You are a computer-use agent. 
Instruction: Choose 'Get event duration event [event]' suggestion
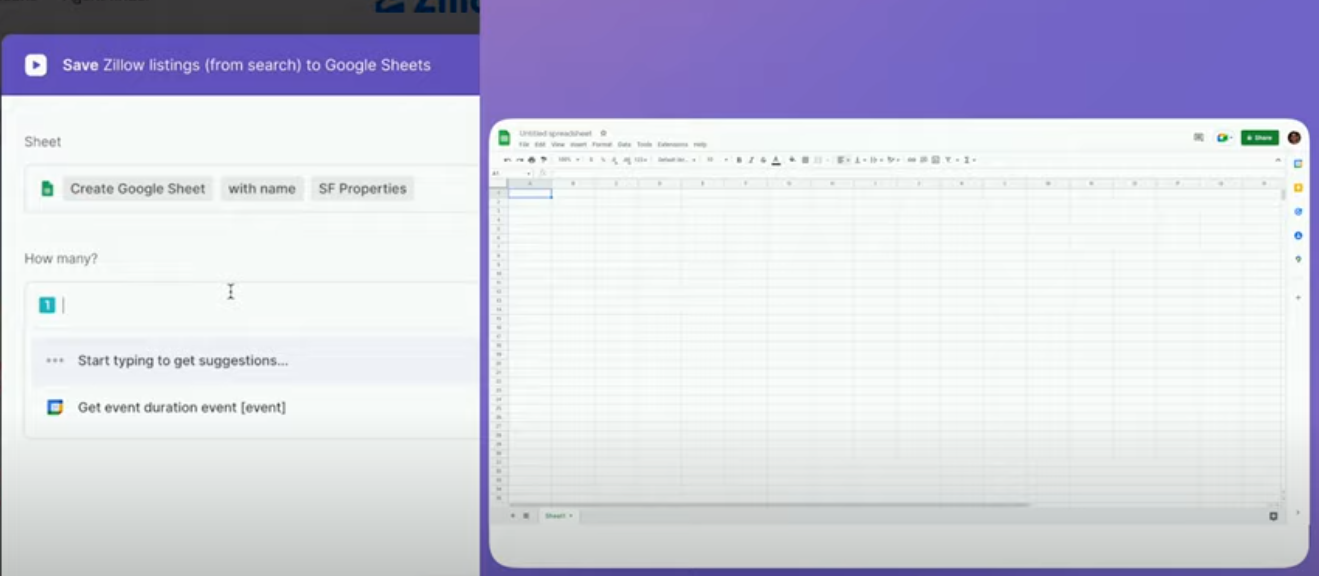[255, 407]
